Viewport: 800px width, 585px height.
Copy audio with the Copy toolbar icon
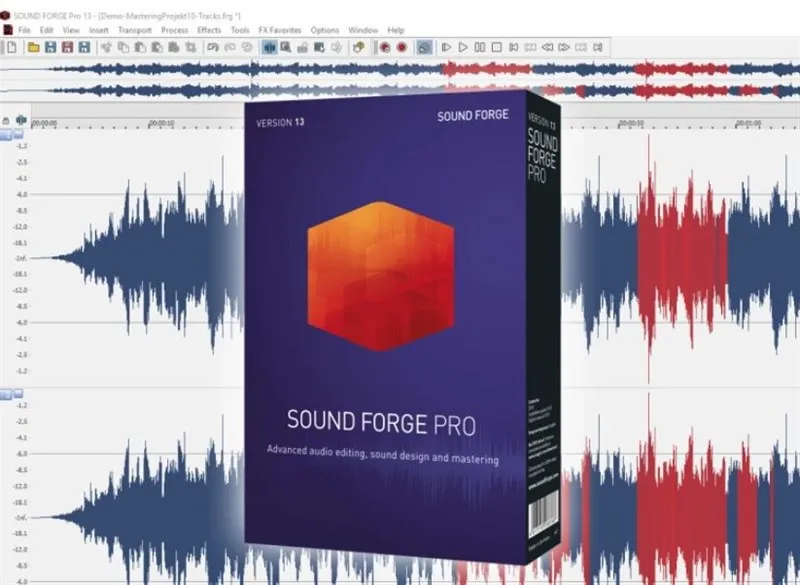pos(122,46)
